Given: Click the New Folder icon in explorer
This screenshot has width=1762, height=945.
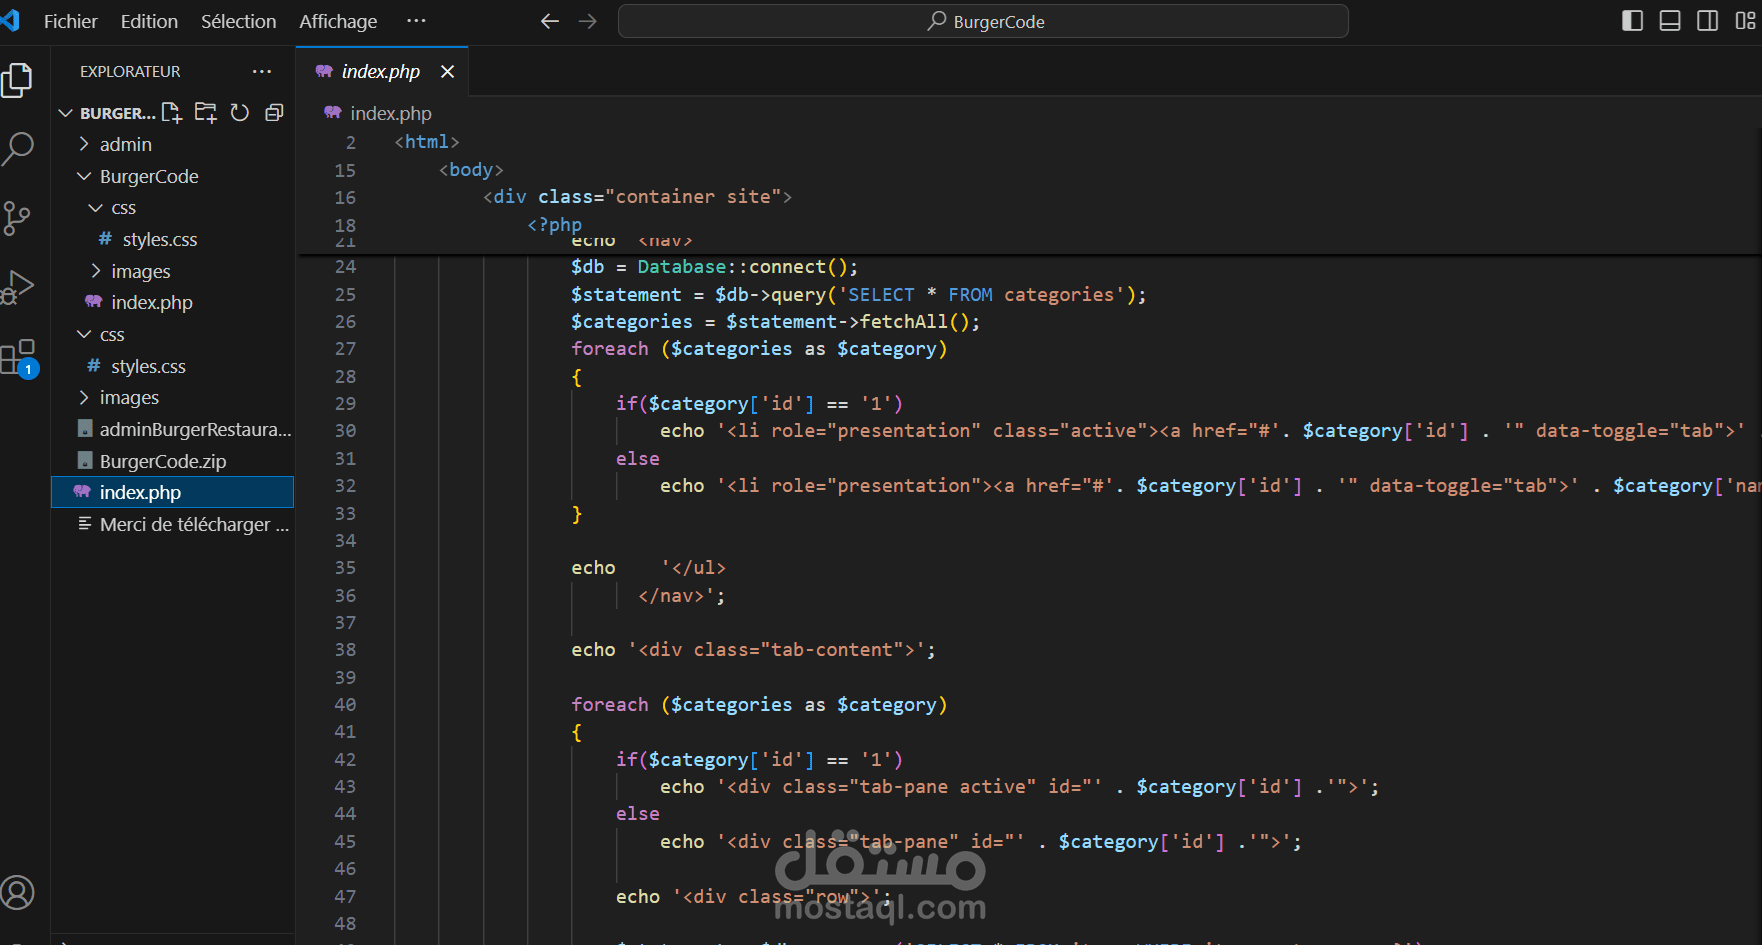Looking at the screenshot, I should [x=206, y=113].
